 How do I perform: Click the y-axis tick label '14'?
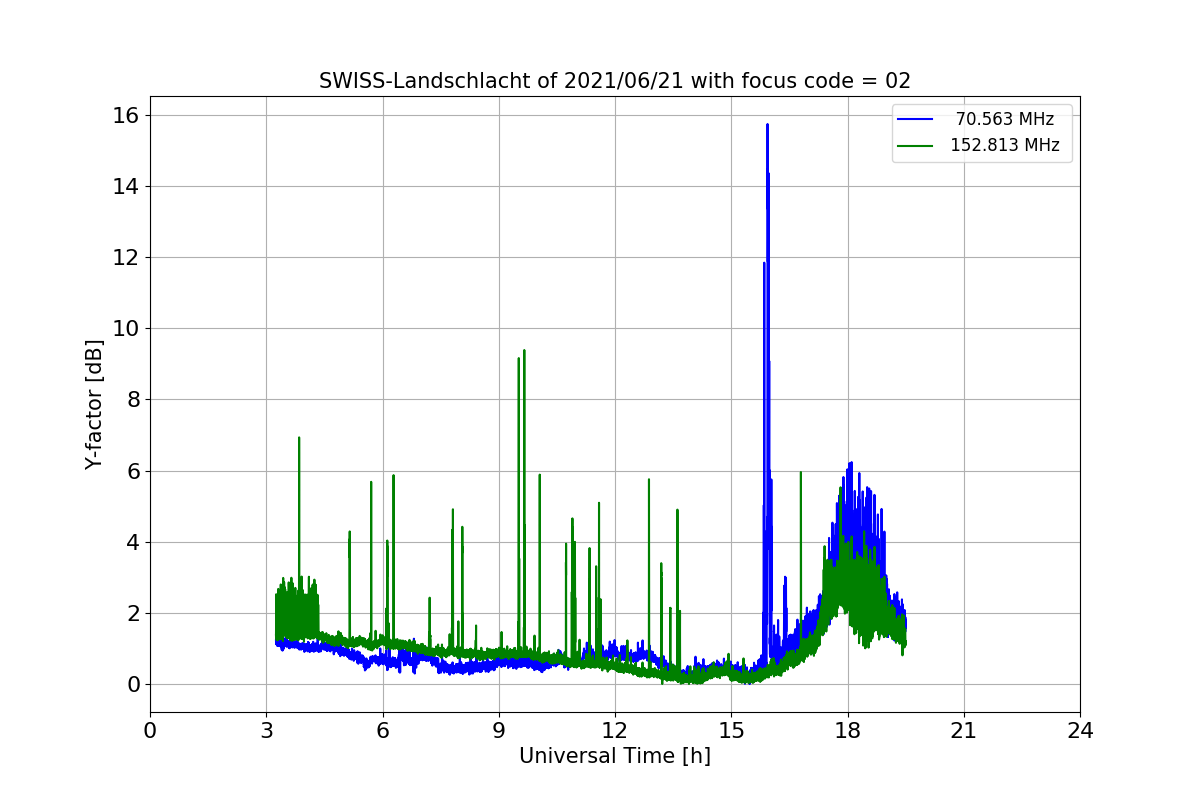click(127, 186)
